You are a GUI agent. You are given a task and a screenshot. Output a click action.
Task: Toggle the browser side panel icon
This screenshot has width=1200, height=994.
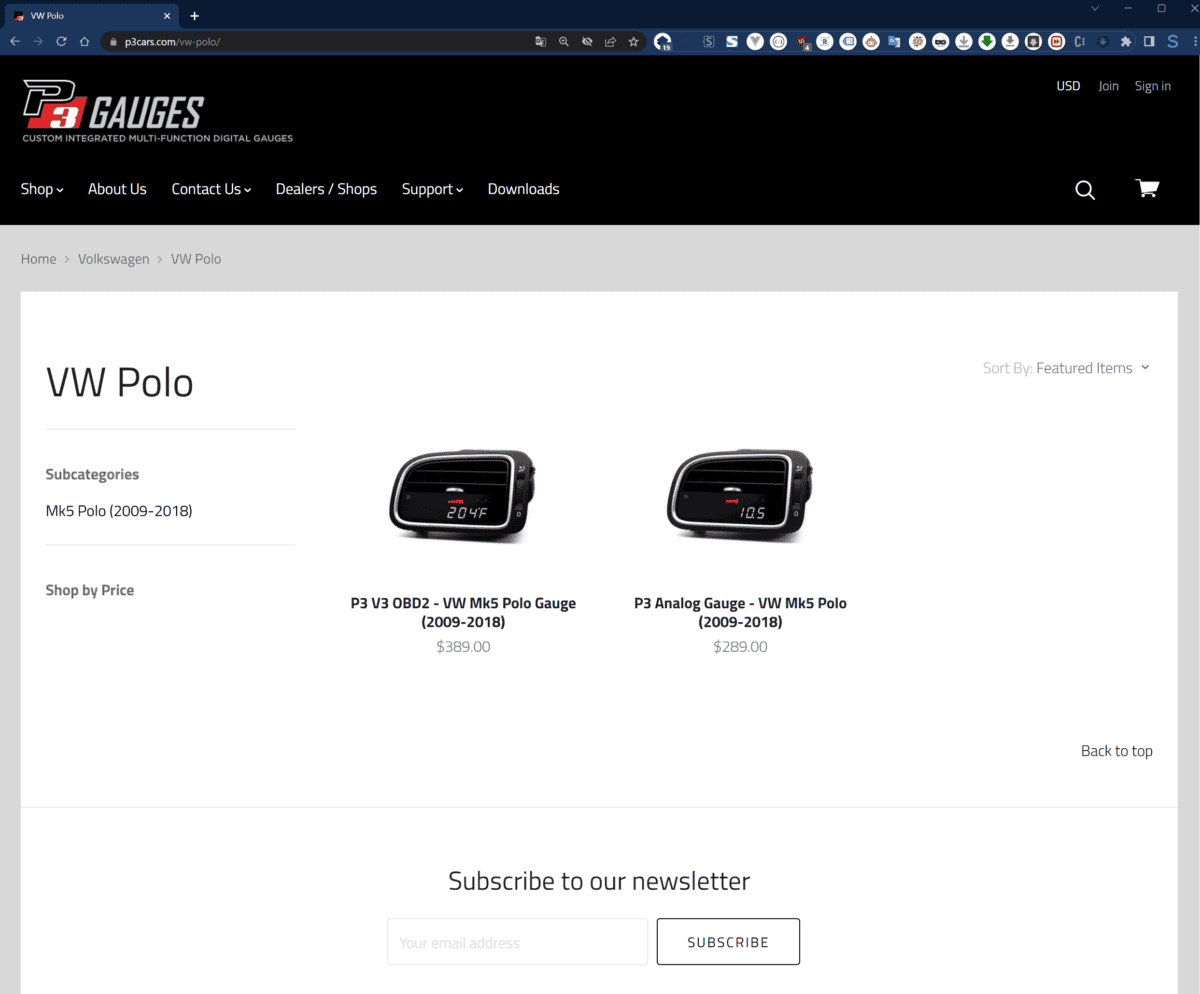click(1149, 42)
